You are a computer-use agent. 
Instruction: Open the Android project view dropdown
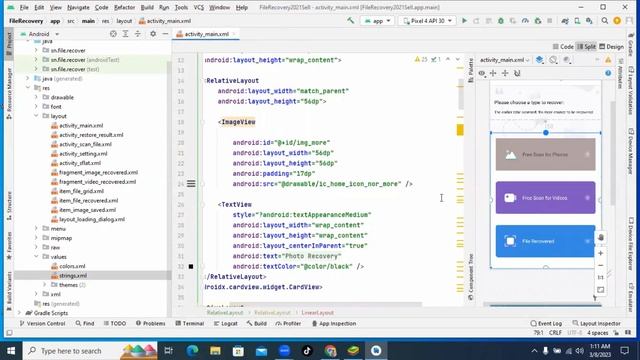pyautogui.click(x=40, y=34)
